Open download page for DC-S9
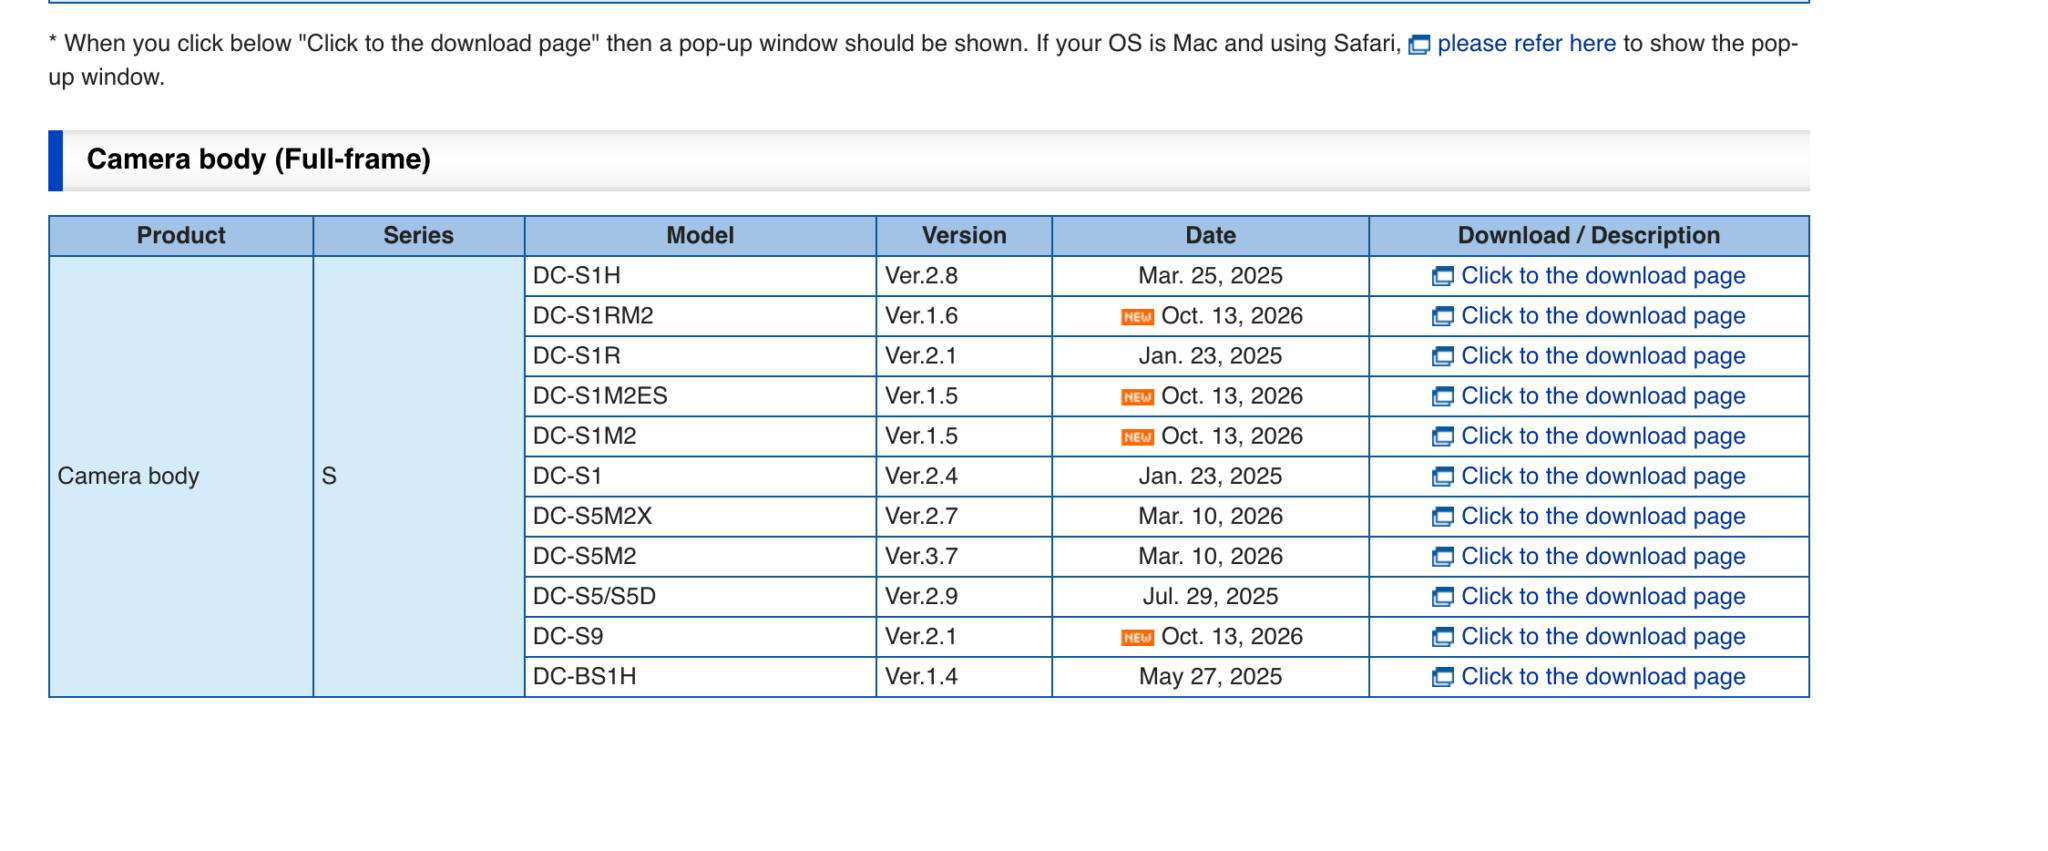2048x851 pixels. point(1603,636)
